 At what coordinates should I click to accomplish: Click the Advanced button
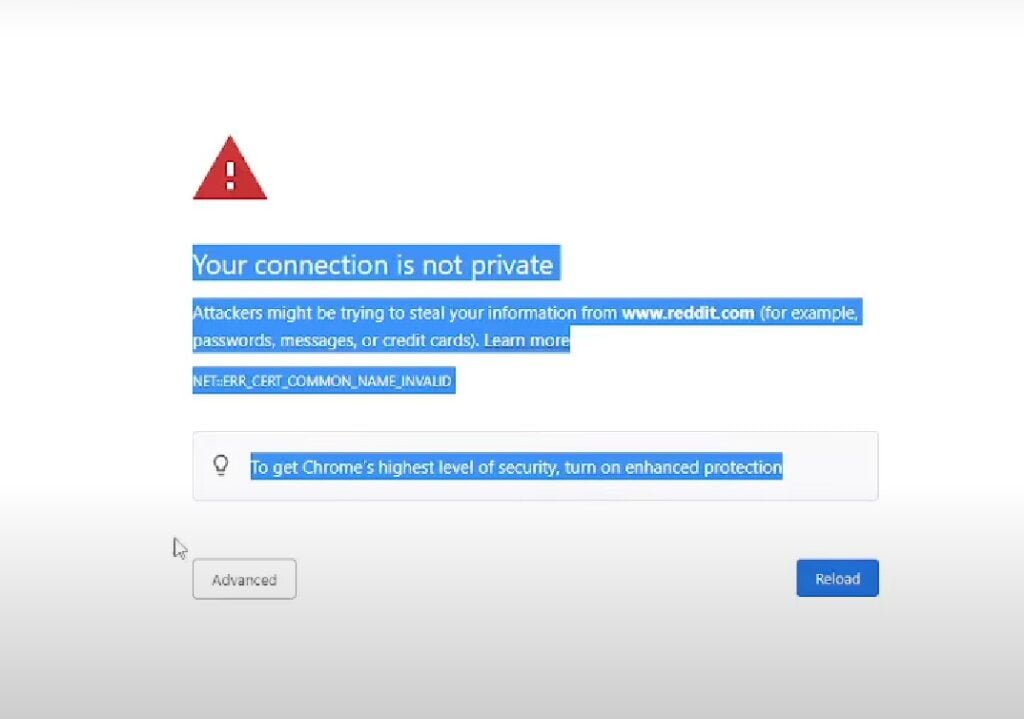click(x=243, y=579)
